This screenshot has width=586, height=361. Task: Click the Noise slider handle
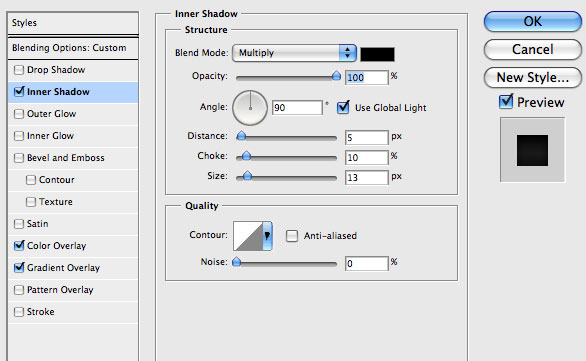pyautogui.click(x=237, y=262)
